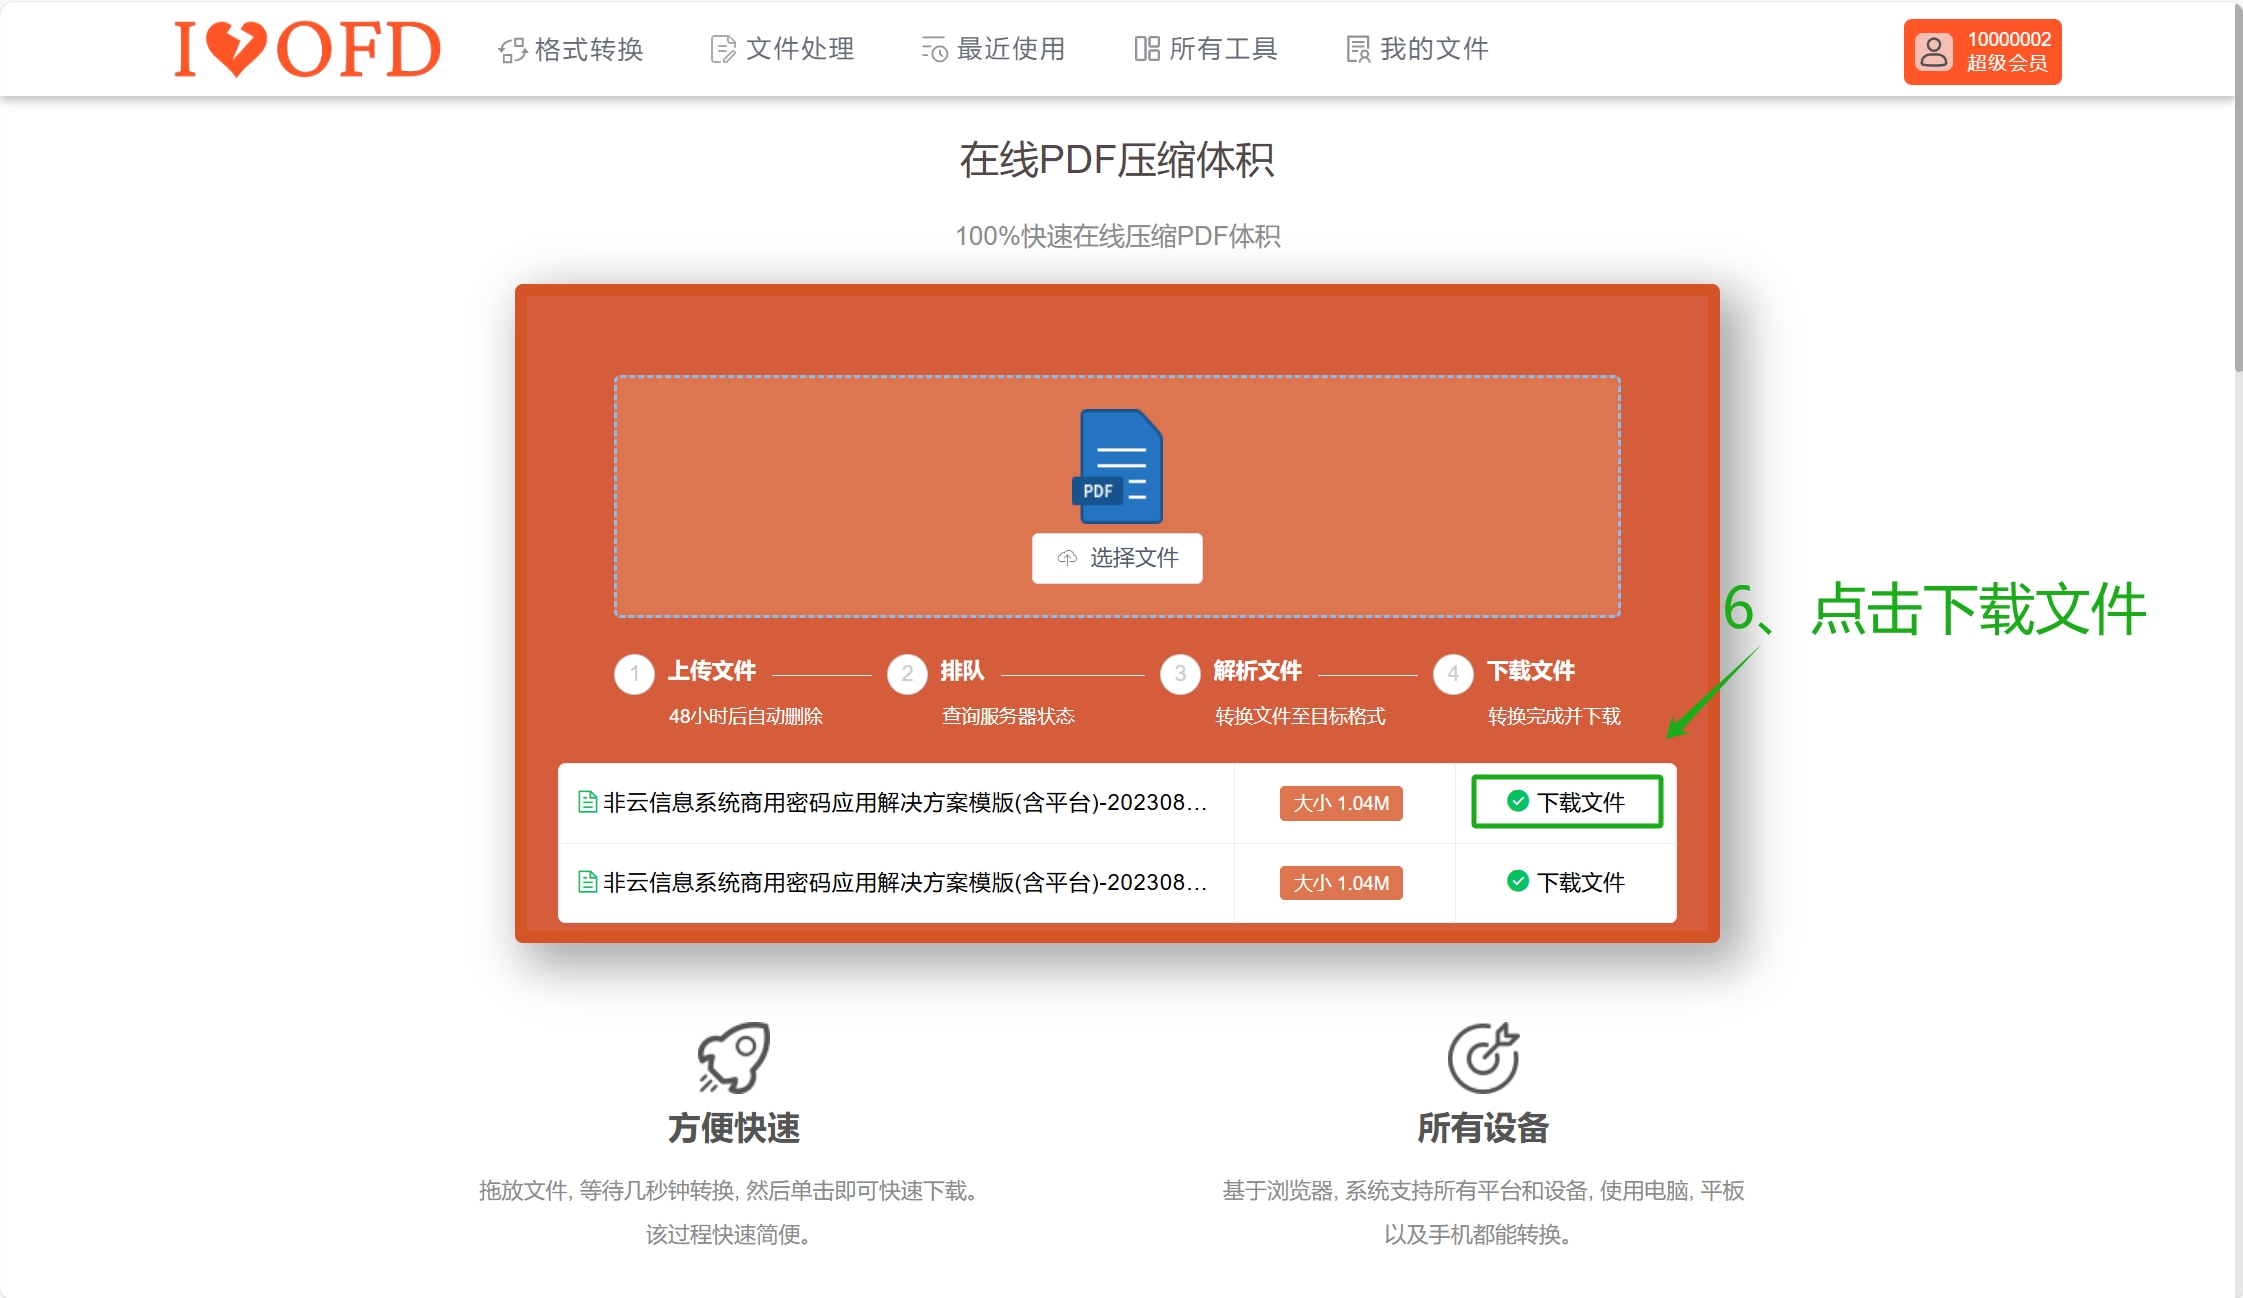Click the second file's green document icon
Viewport: 2243px width, 1298px height.
point(588,882)
